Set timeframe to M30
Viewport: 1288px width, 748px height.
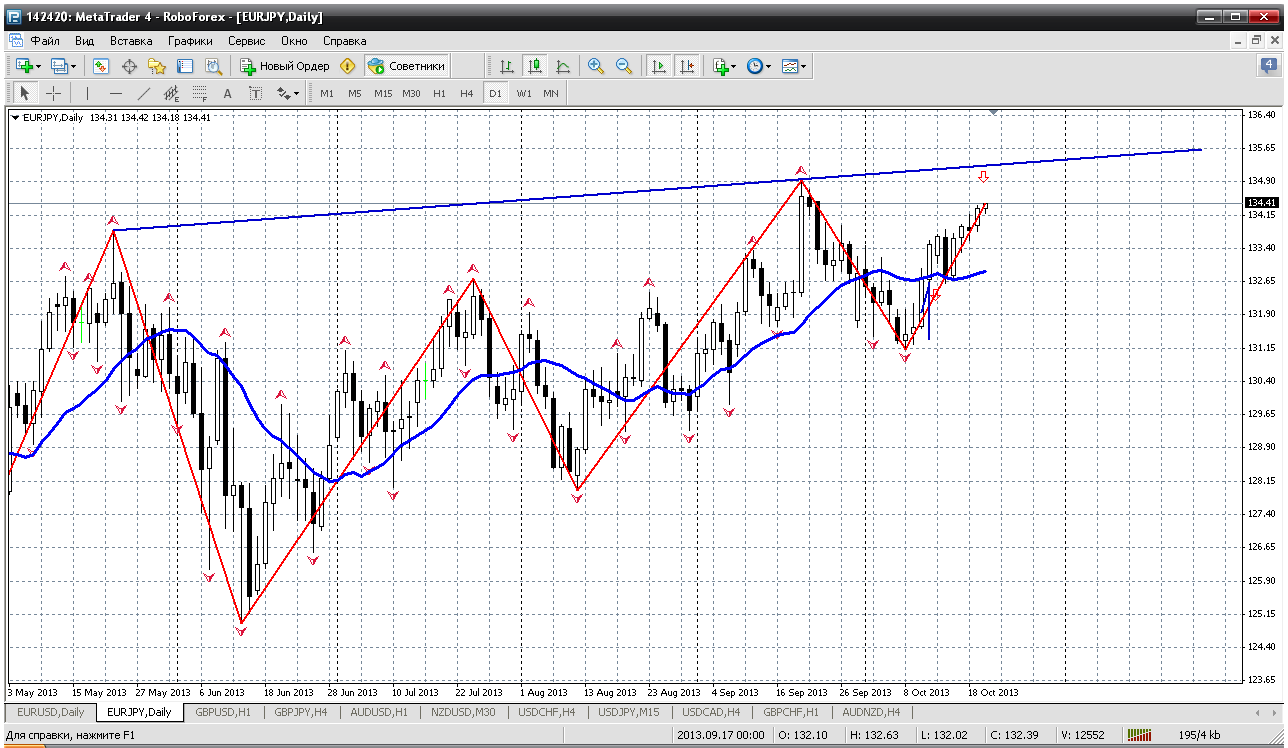[x=411, y=93]
